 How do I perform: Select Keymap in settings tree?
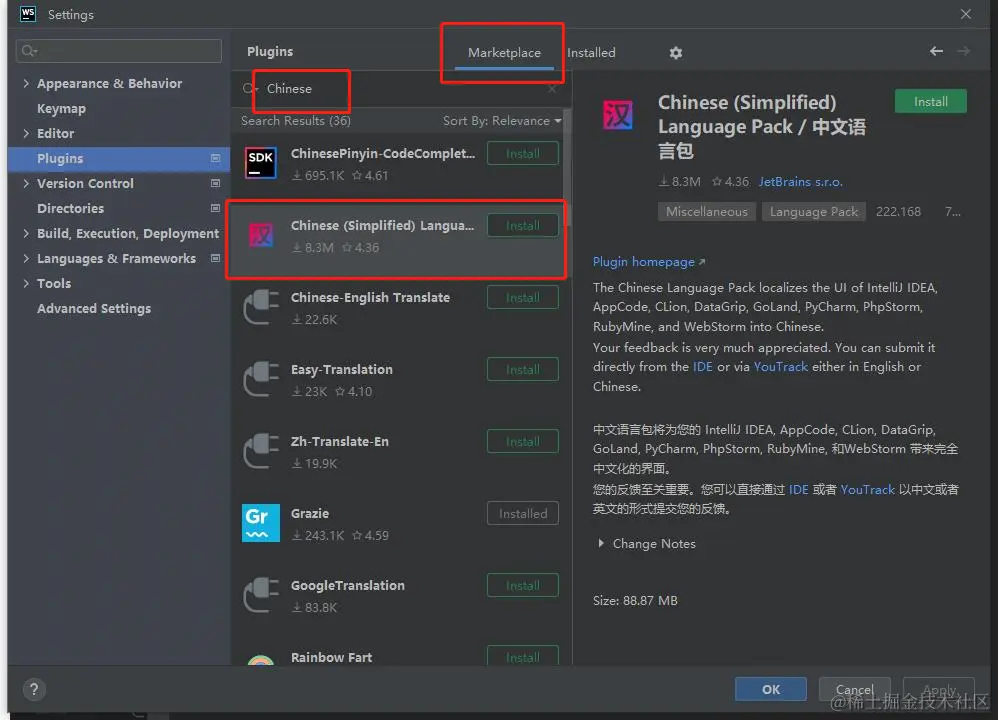(x=61, y=108)
